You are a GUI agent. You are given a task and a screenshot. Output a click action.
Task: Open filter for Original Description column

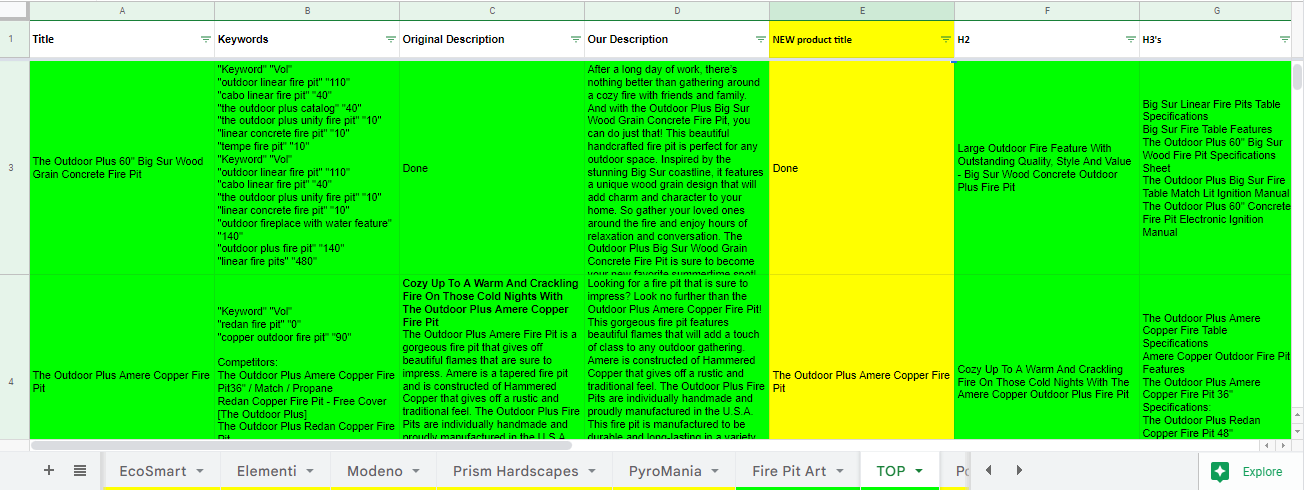575,40
